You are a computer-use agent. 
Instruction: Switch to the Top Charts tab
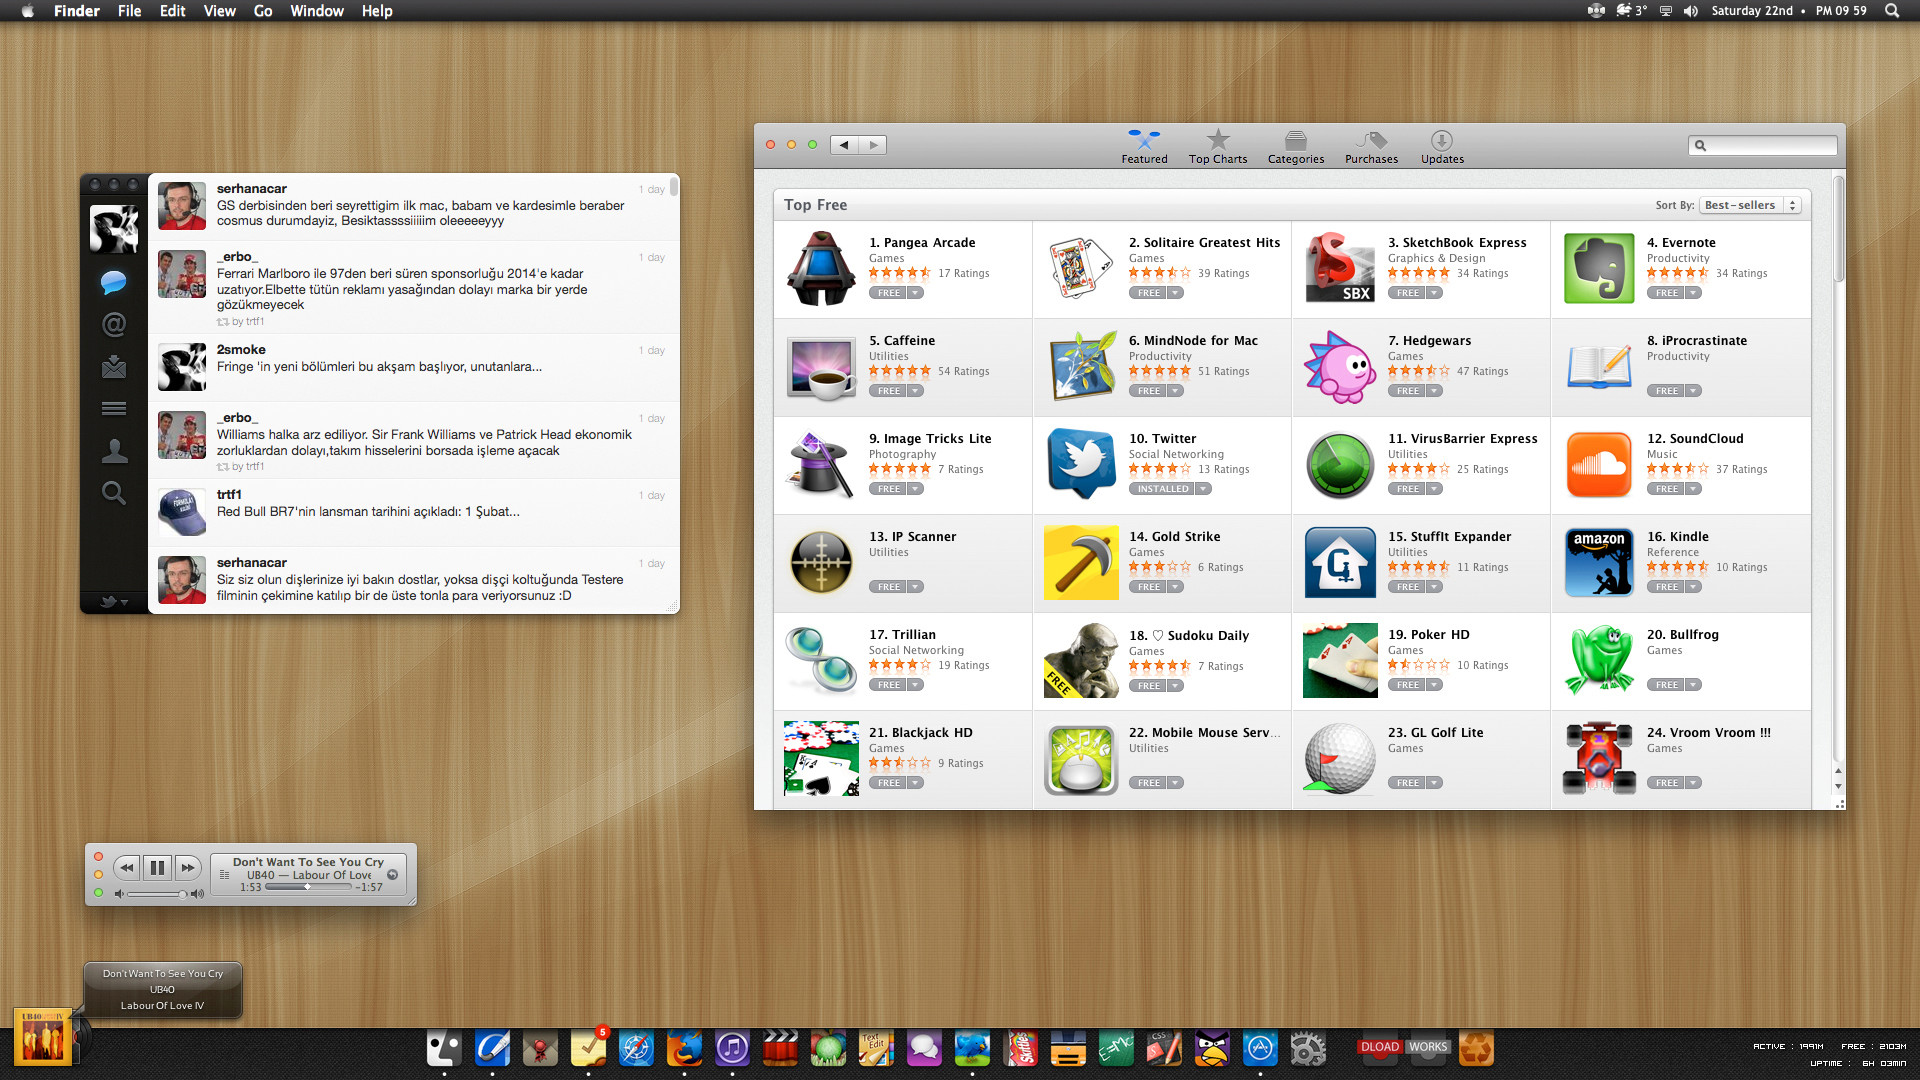[x=1218, y=146]
